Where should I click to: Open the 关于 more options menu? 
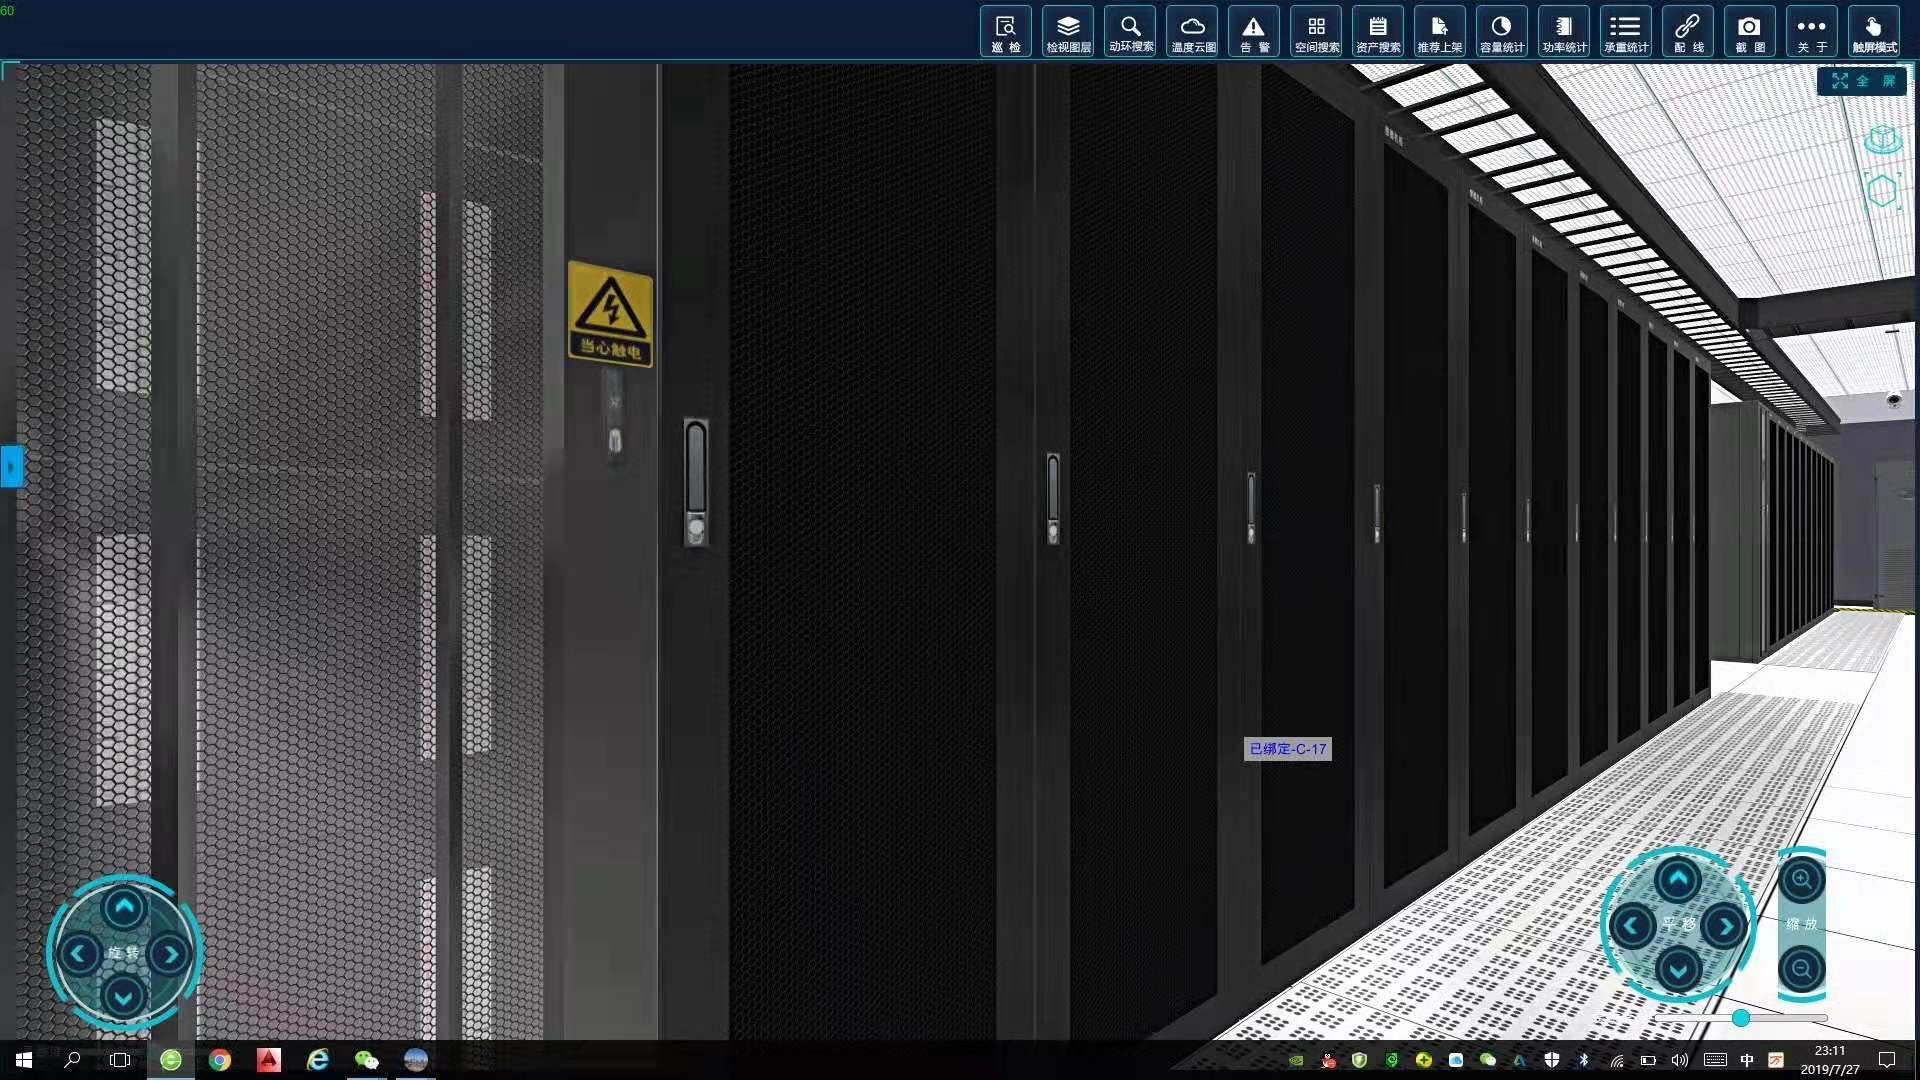click(1811, 32)
